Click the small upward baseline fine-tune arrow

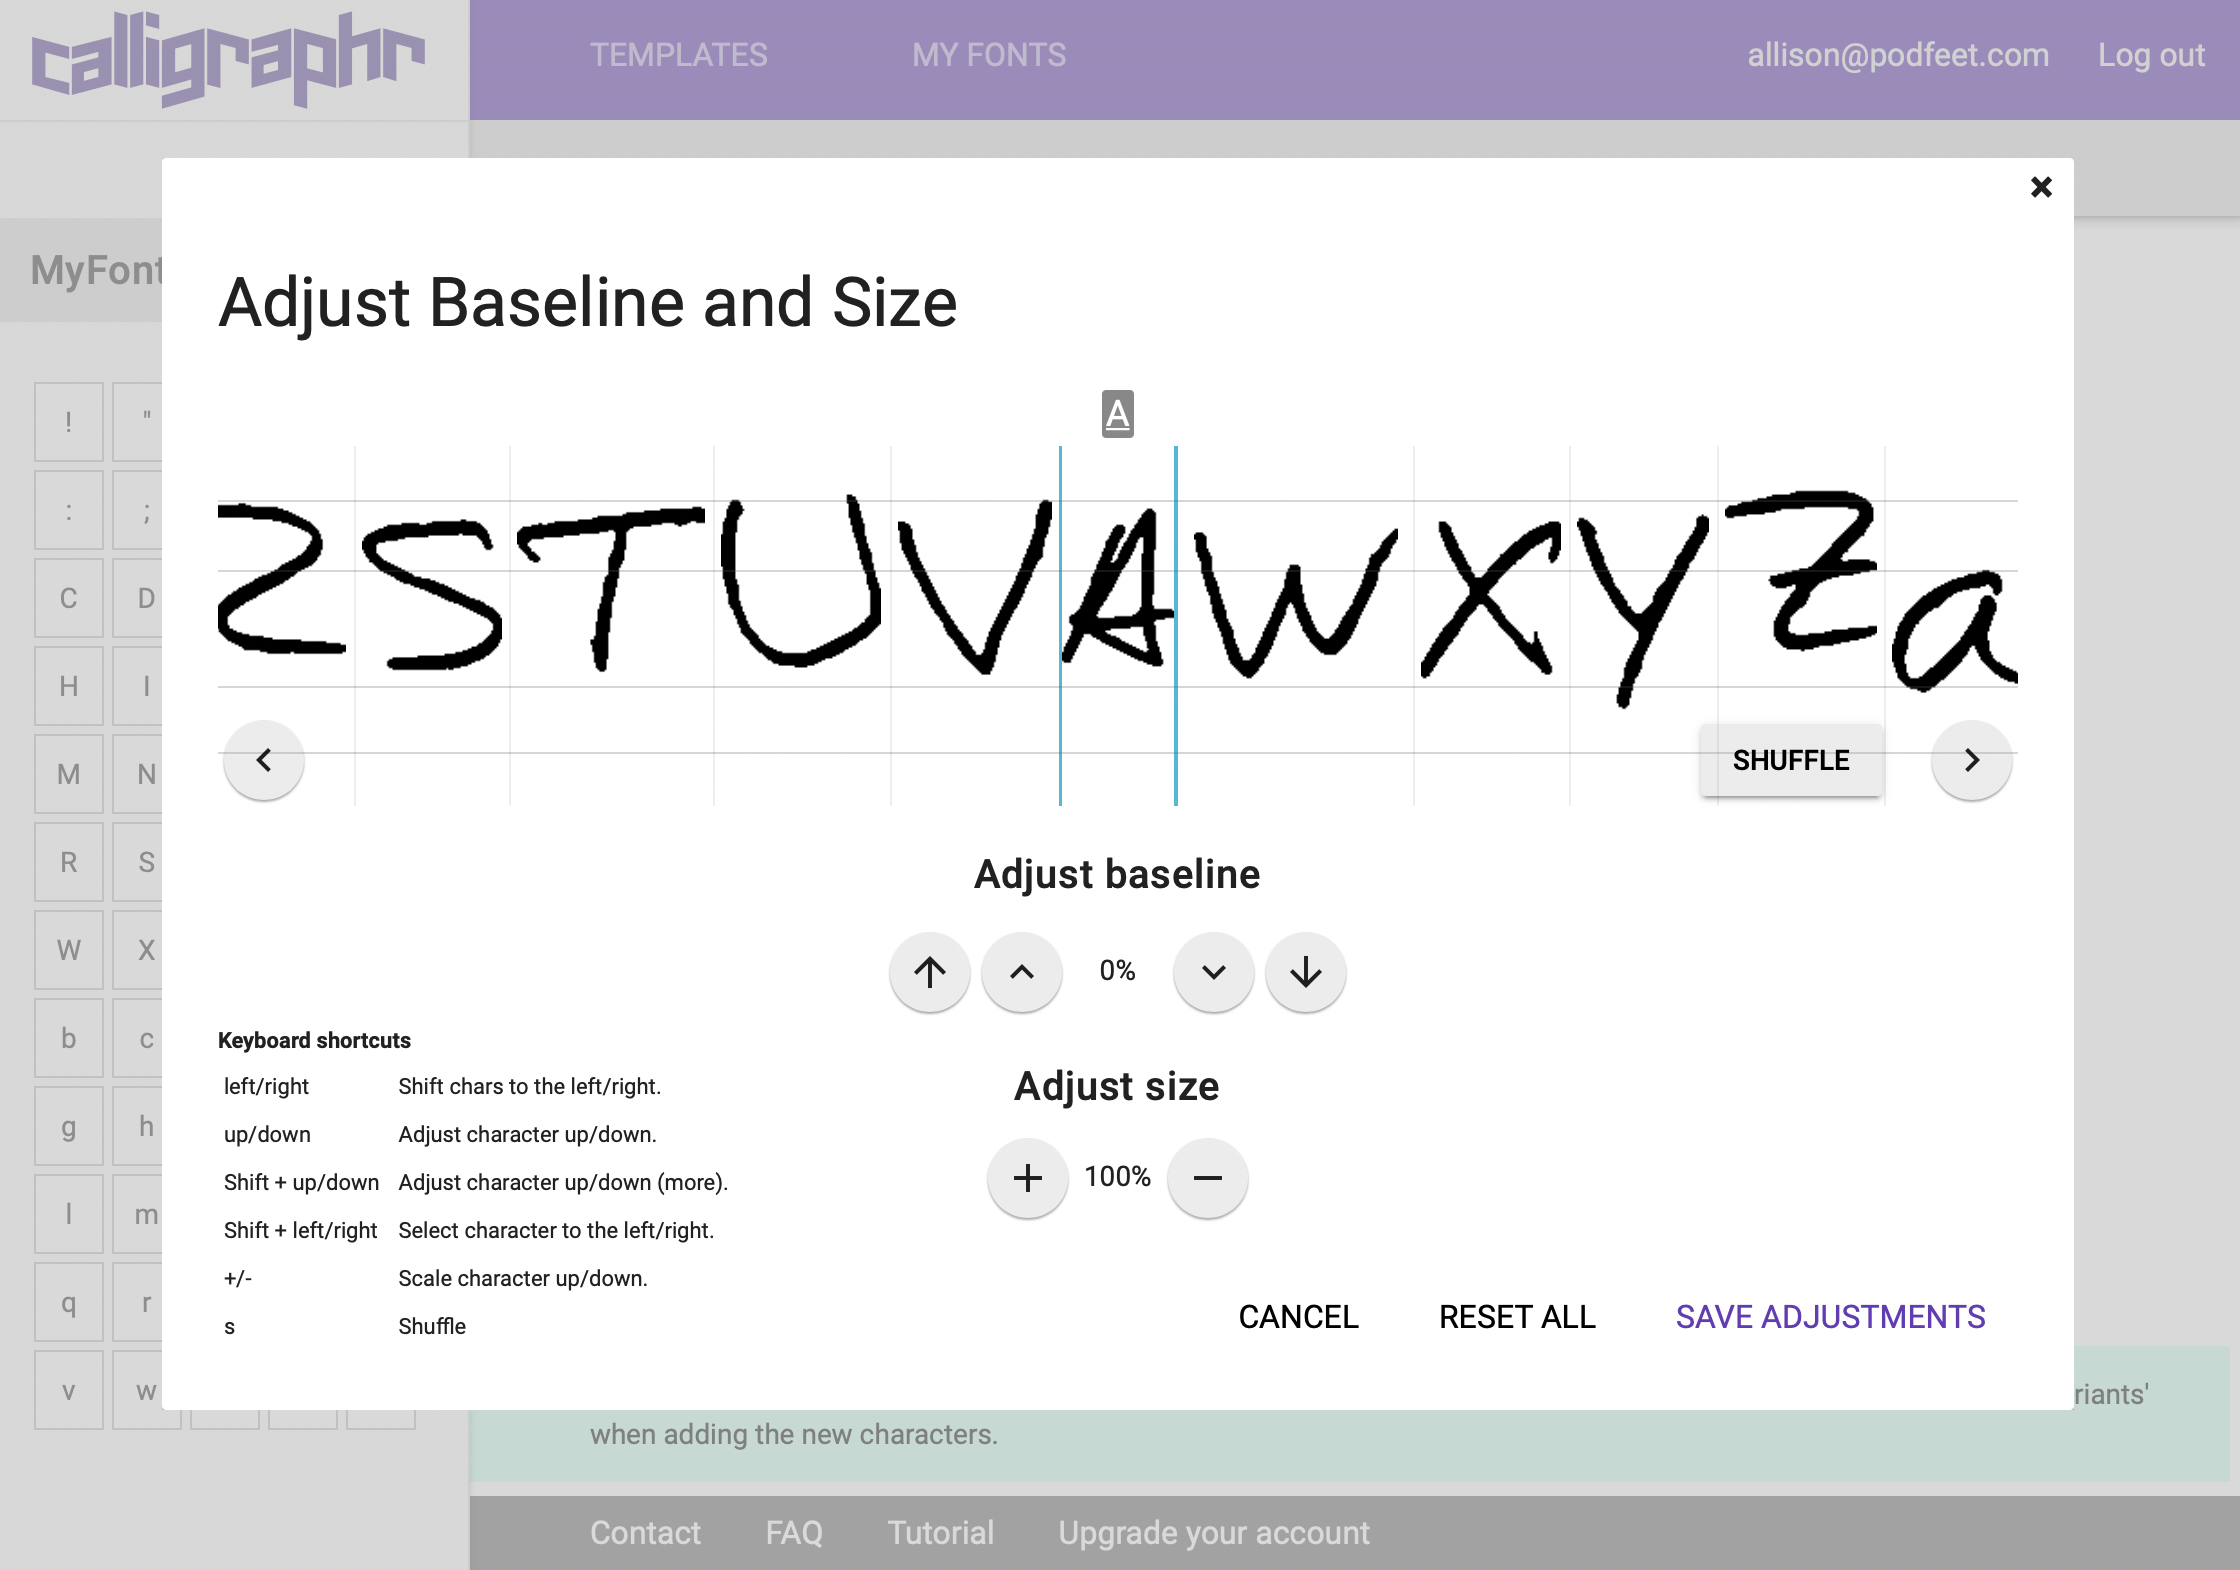[x=1023, y=972]
